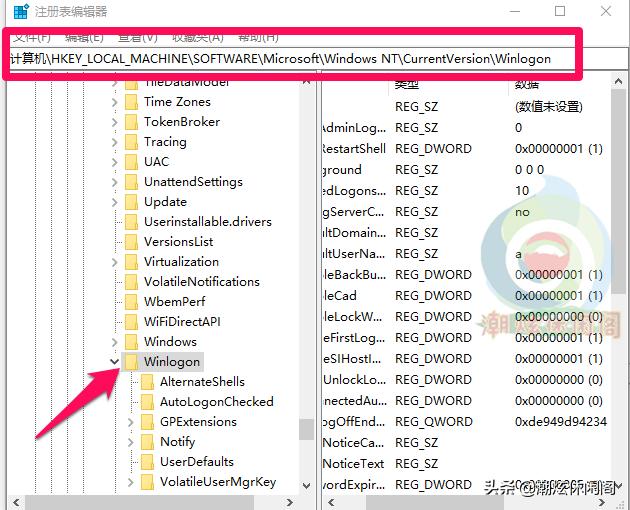The image size is (630, 510).
Task: Click the (数值未设置) default data cell
Action: (548, 107)
